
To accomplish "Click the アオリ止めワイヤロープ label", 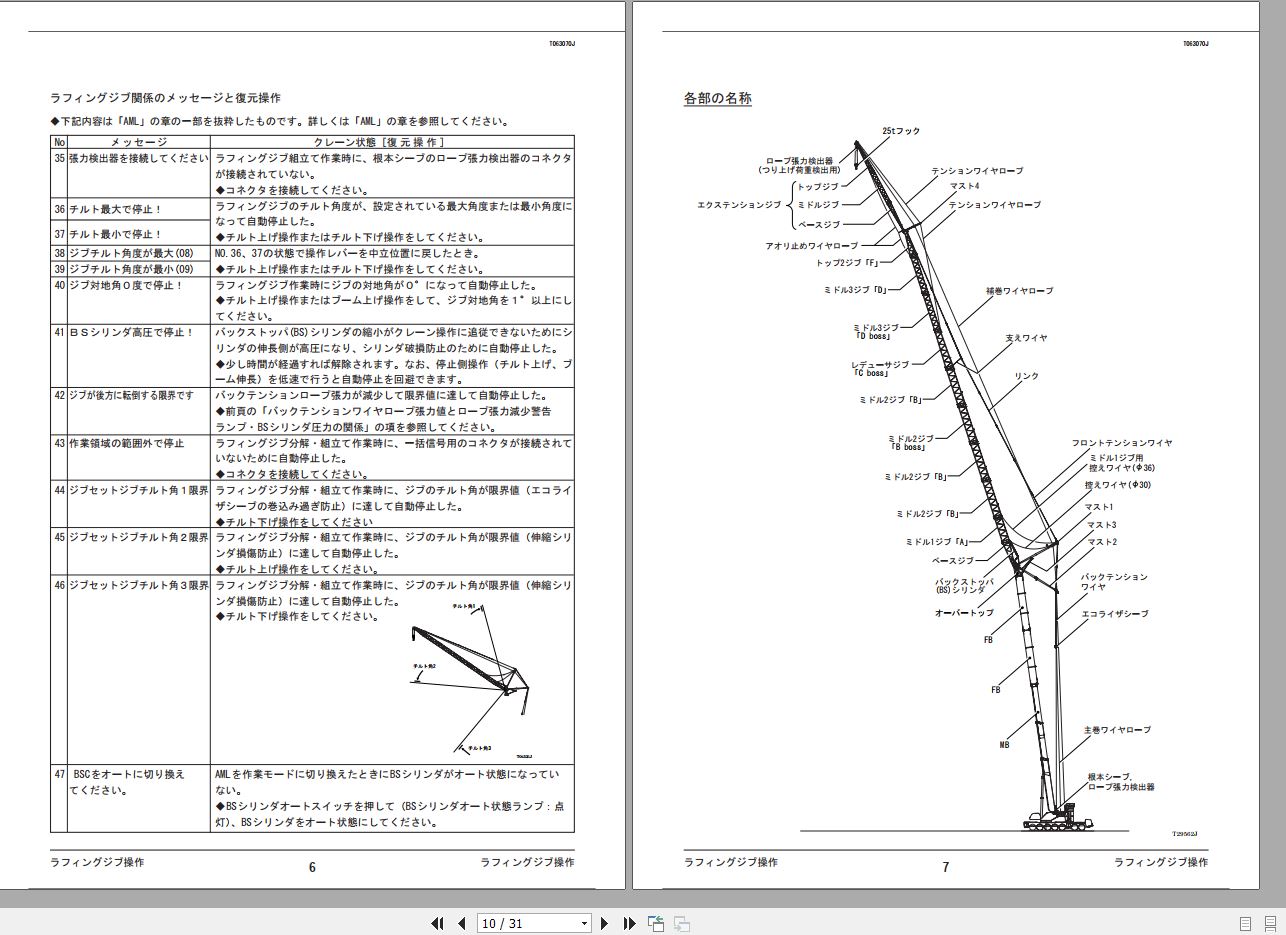I will tap(812, 245).
